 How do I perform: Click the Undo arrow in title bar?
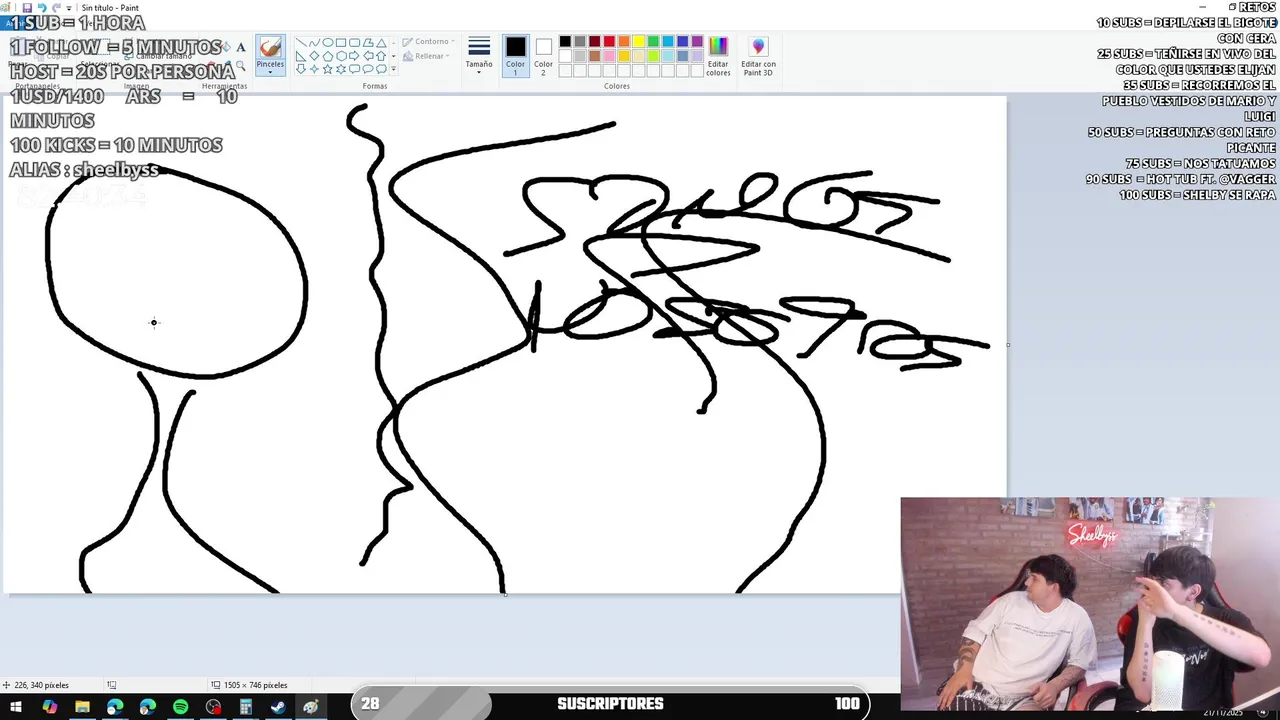(42, 8)
